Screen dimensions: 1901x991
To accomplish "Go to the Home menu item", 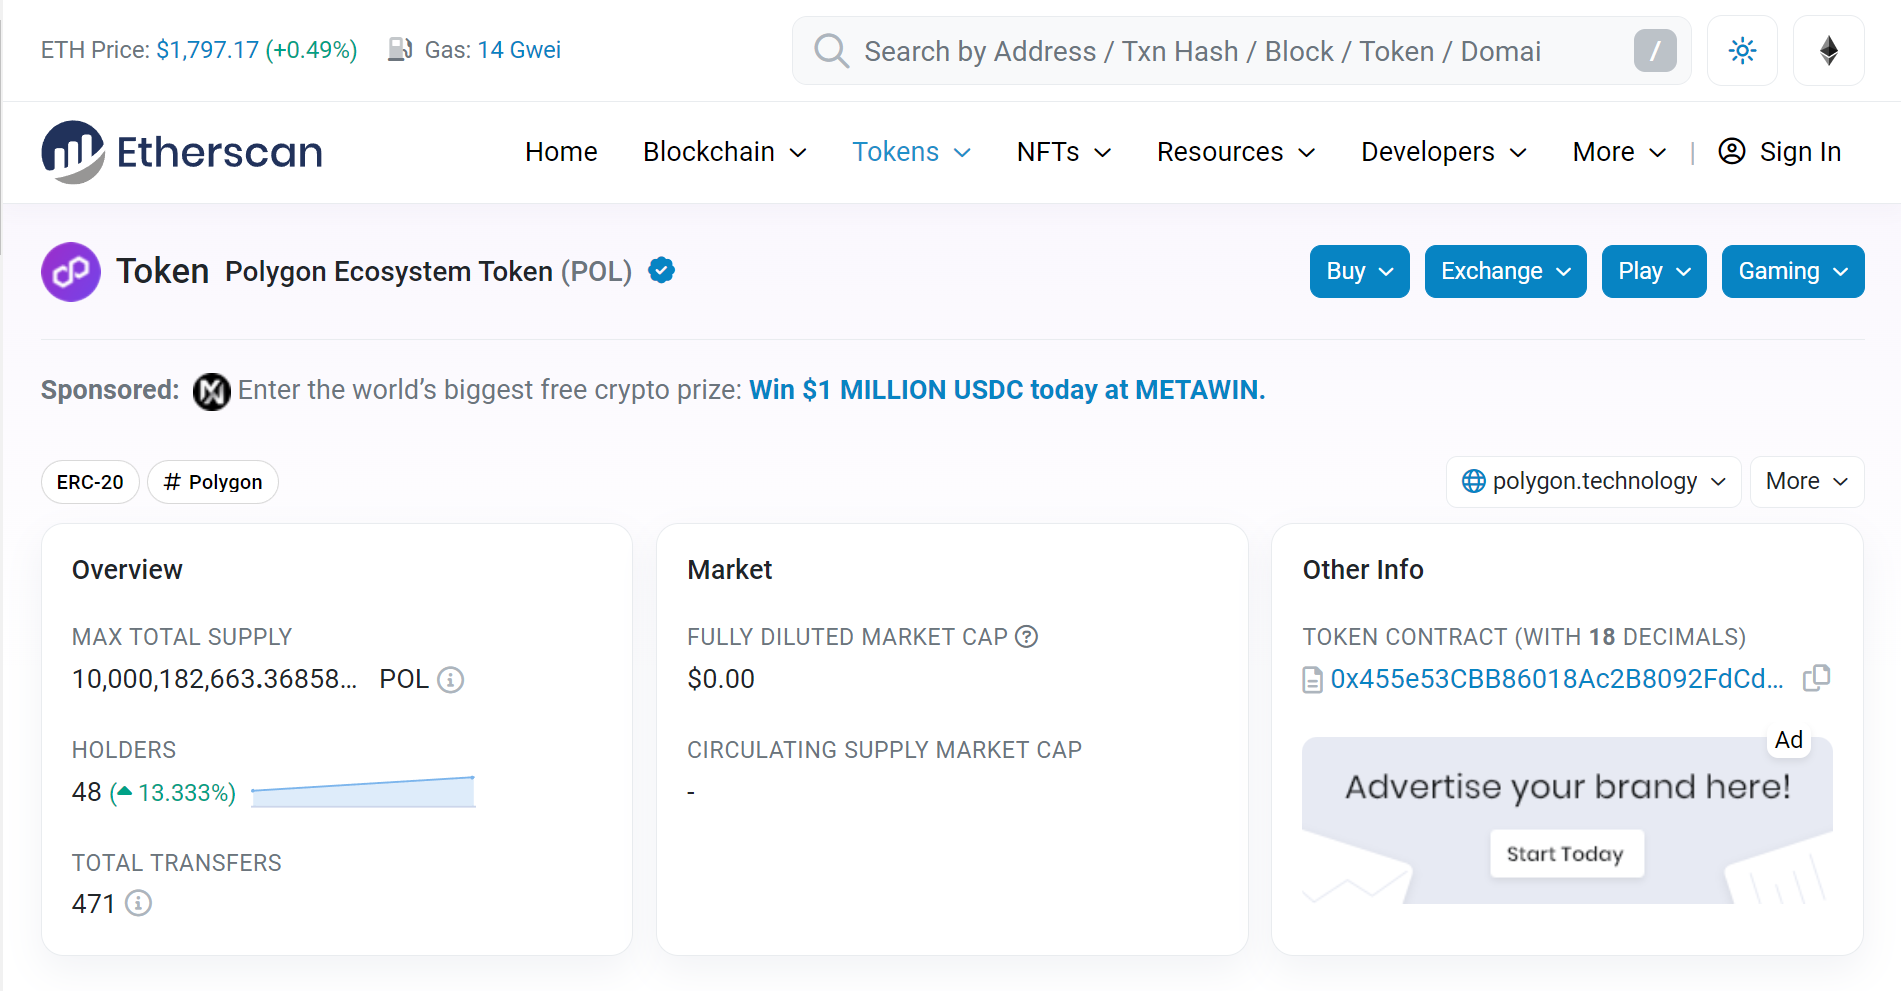I will pos(561,152).
